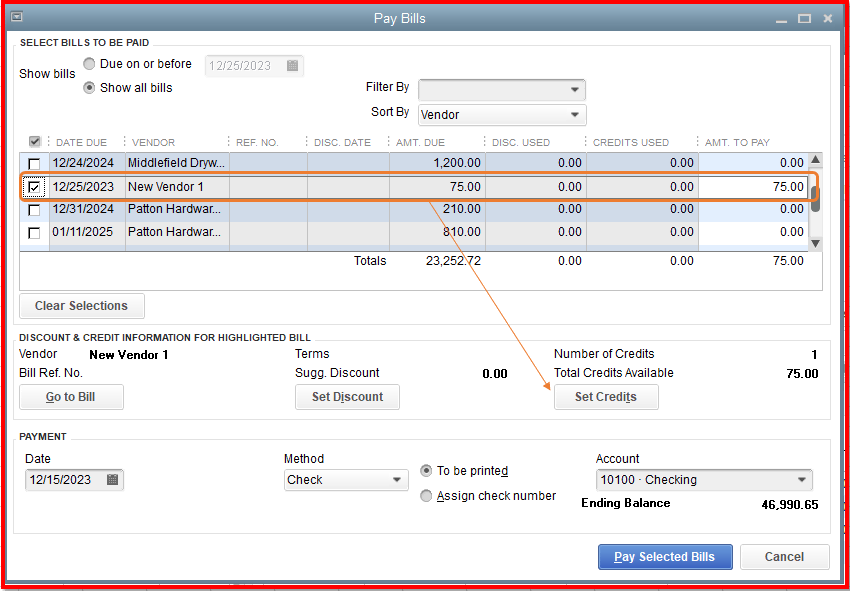
Task: Select 'Due on or before' radio option
Action: coord(90,64)
